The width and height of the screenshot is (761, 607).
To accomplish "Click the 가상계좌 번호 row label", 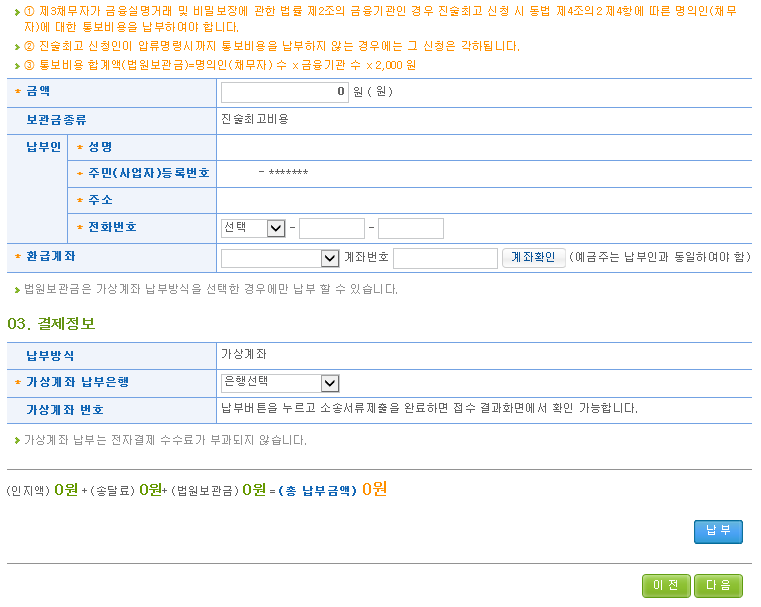I will tap(65, 410).
